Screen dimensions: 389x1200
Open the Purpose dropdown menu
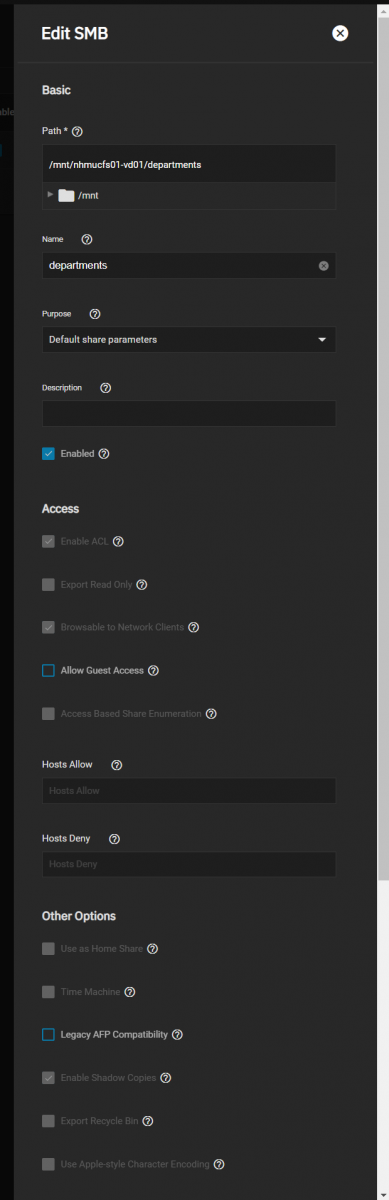coord(189,339)
